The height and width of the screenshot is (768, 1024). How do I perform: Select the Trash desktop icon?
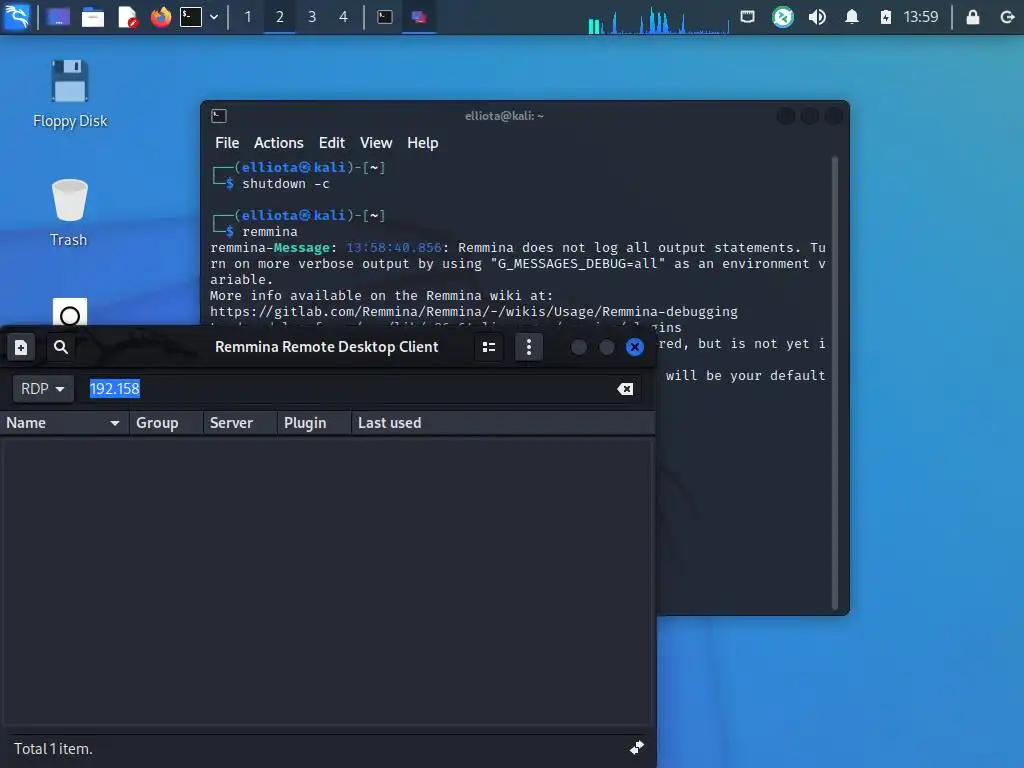[x=69, y=213]
